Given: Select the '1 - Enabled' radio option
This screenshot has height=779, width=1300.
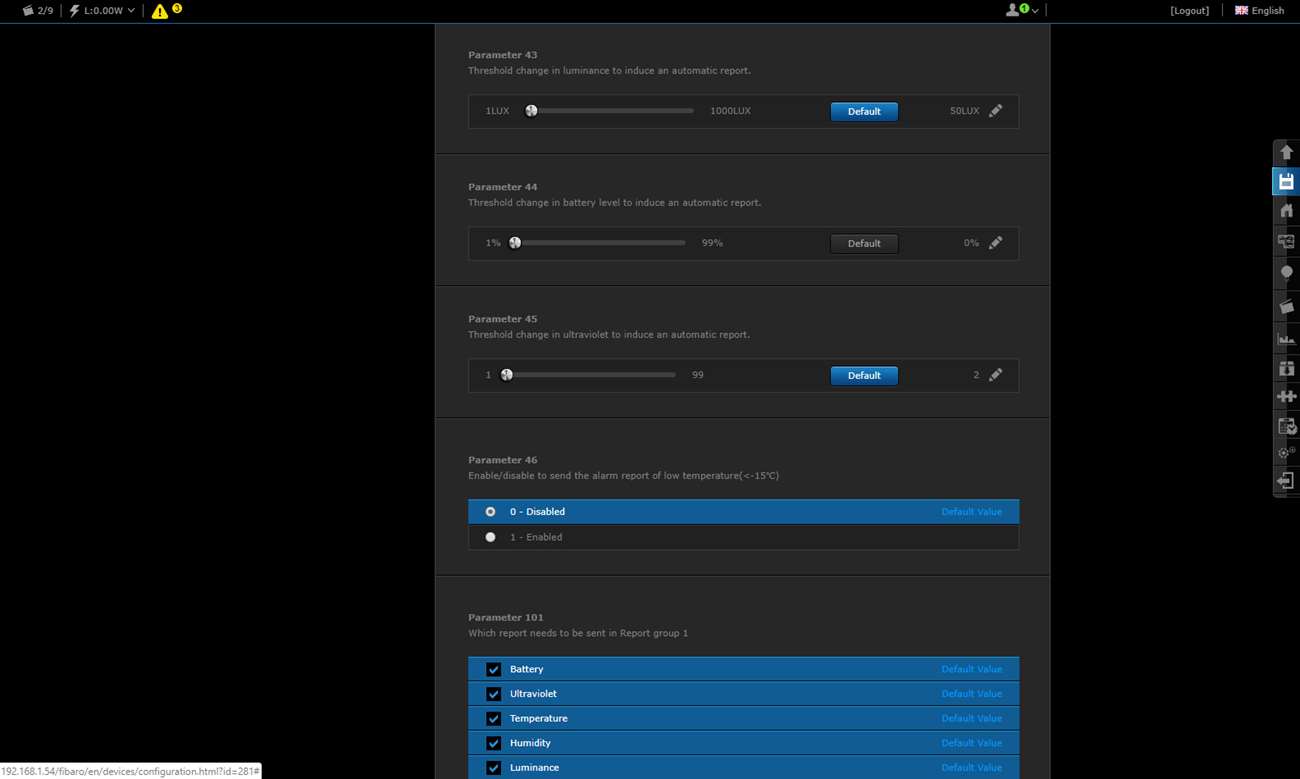Looking at the screenshot, I should pos(490,537).
